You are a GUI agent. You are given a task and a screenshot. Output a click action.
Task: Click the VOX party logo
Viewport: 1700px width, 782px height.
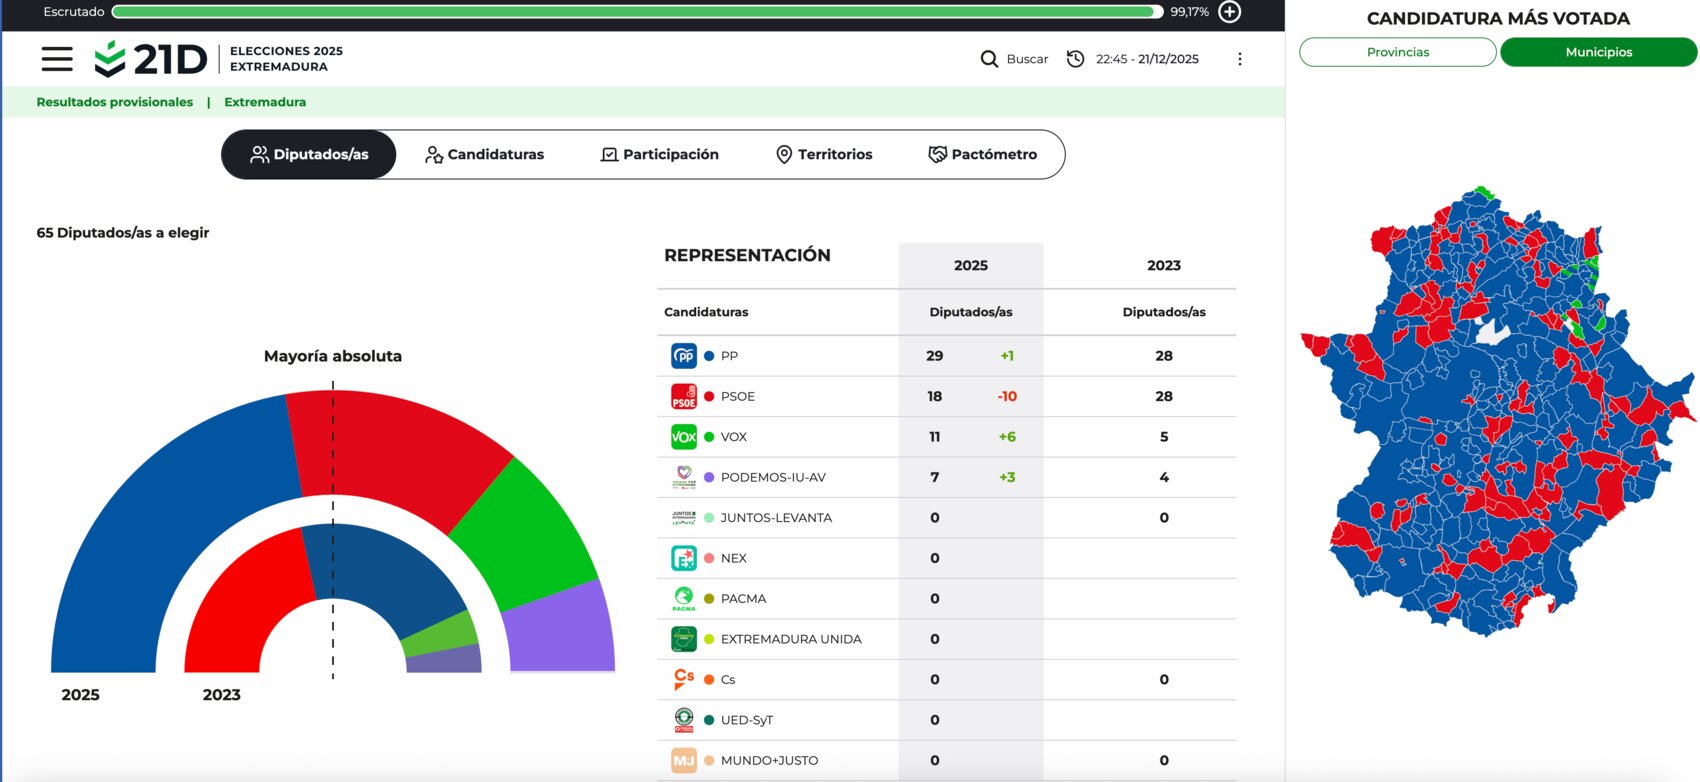(684, 437)
